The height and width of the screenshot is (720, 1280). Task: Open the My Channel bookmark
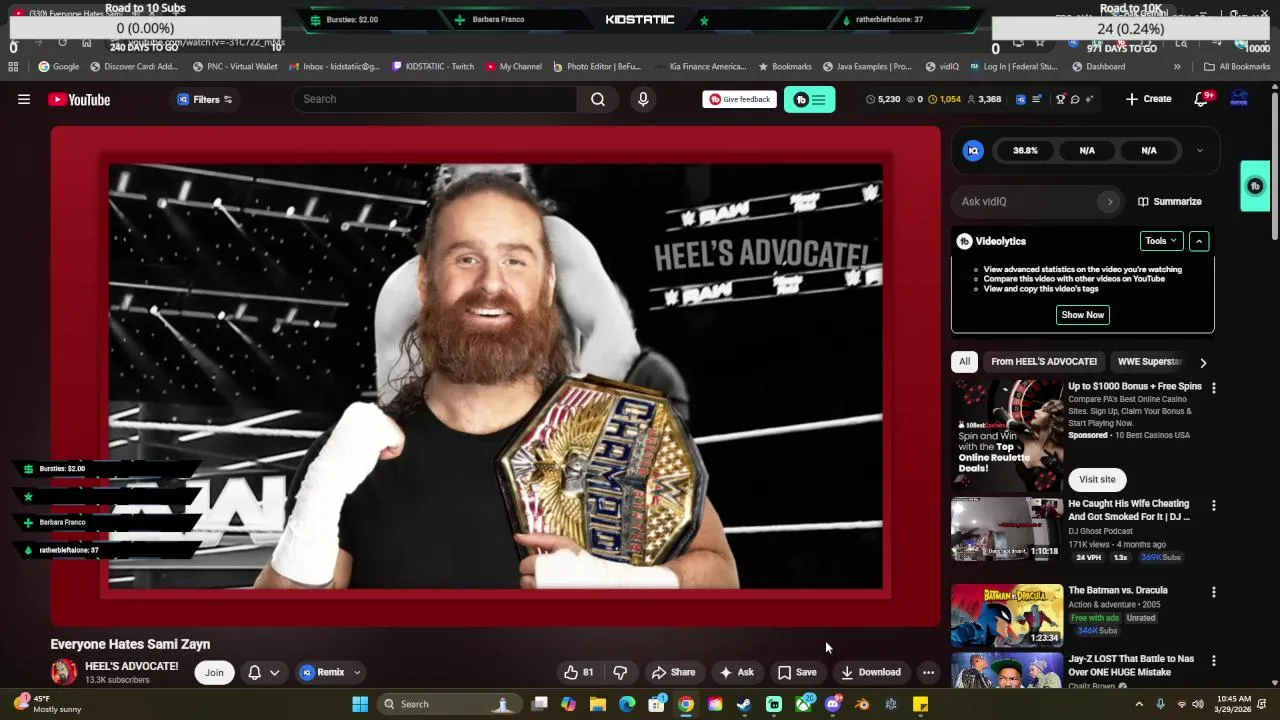(x=514, y=67)
